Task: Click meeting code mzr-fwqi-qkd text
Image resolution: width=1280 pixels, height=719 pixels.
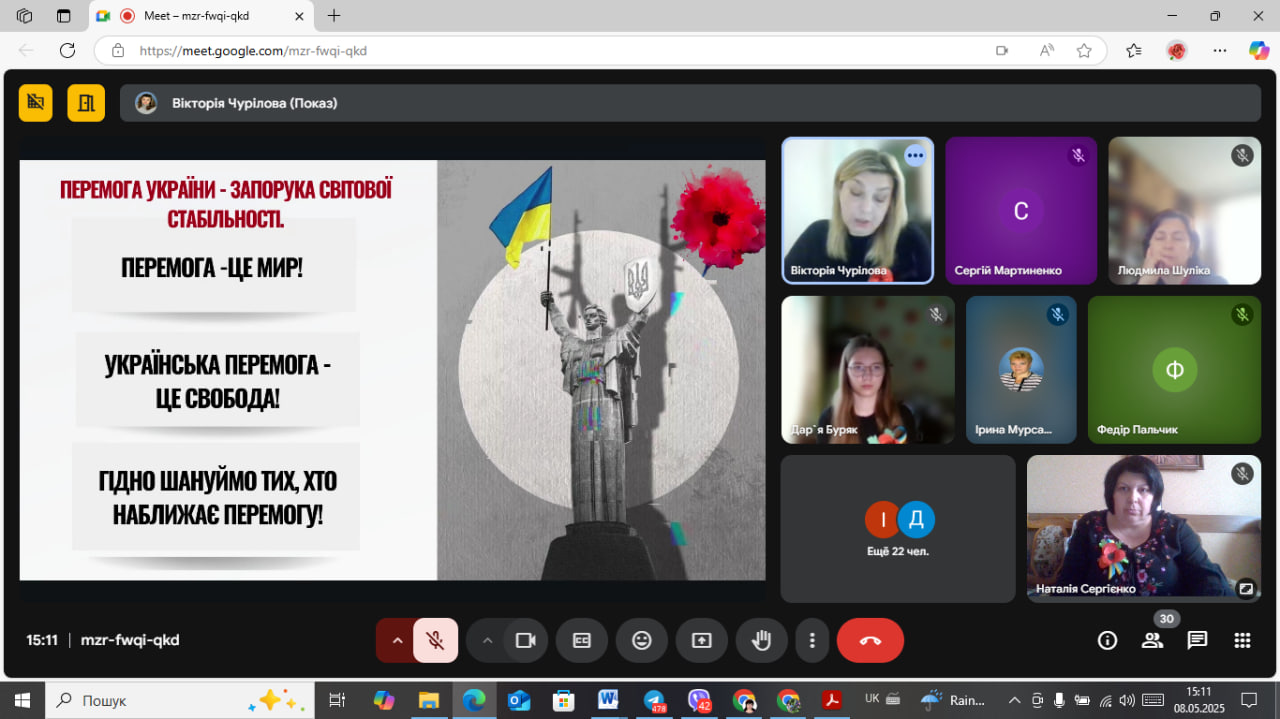Action: (130, 640)
